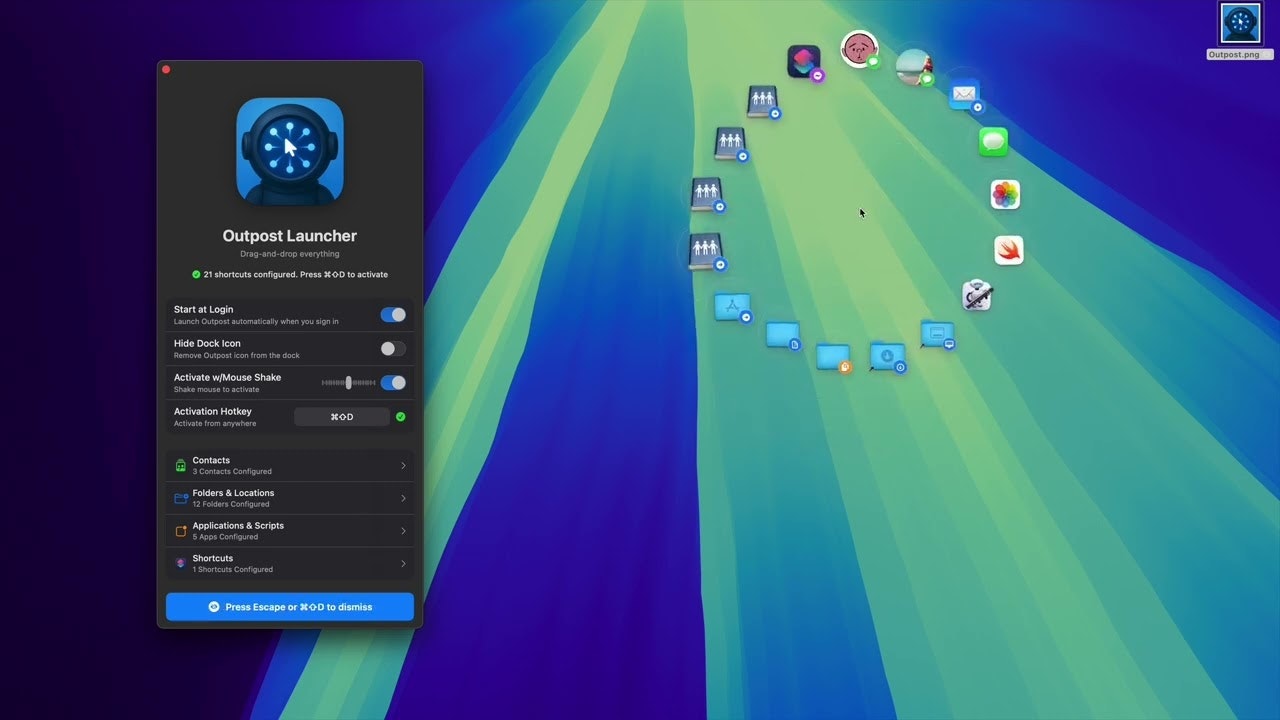Image resolution: width=1280 pixels, height=720 pixels.
Task: Click the green checkmark beside the hotkey field
Action: [x=401, y=417]
